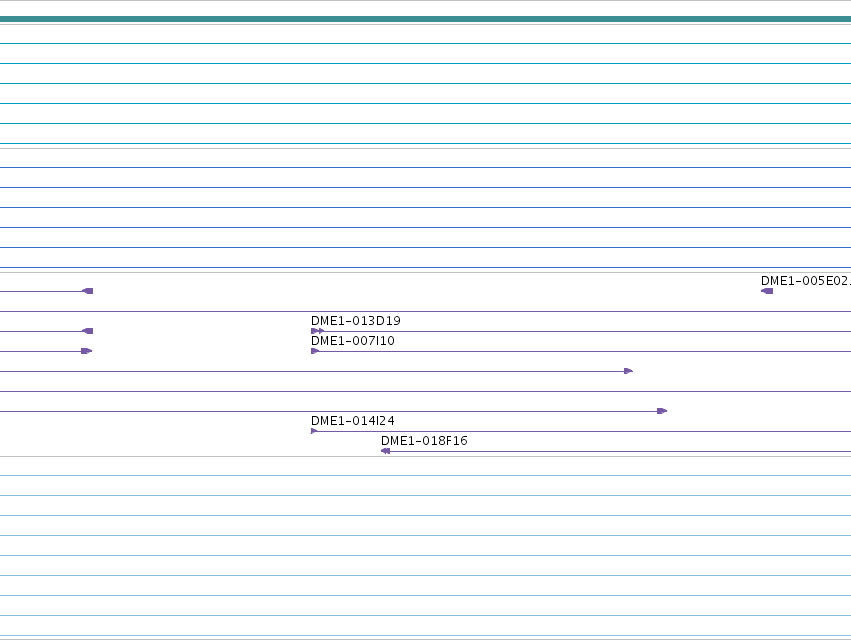The width and height of the screenshot is (851, 640).
Task: Select the DME1-007I10 feature label
Action: (353, 341)
